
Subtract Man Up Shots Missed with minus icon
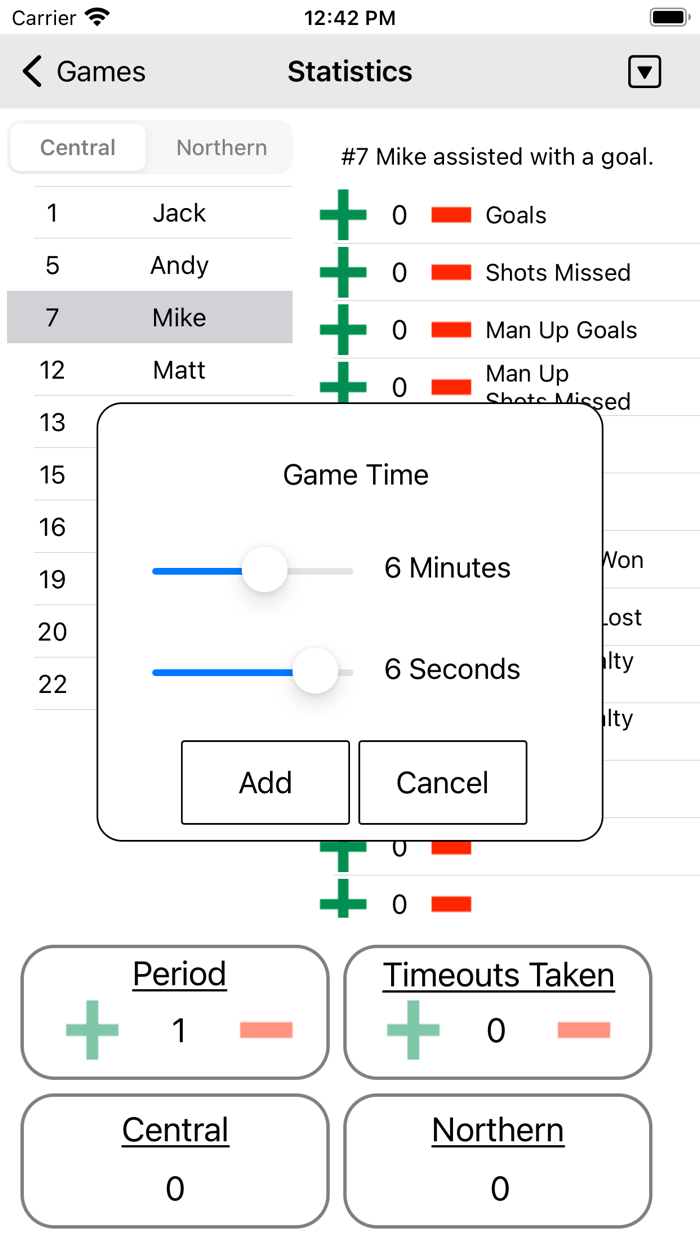(x=453, y=387)
